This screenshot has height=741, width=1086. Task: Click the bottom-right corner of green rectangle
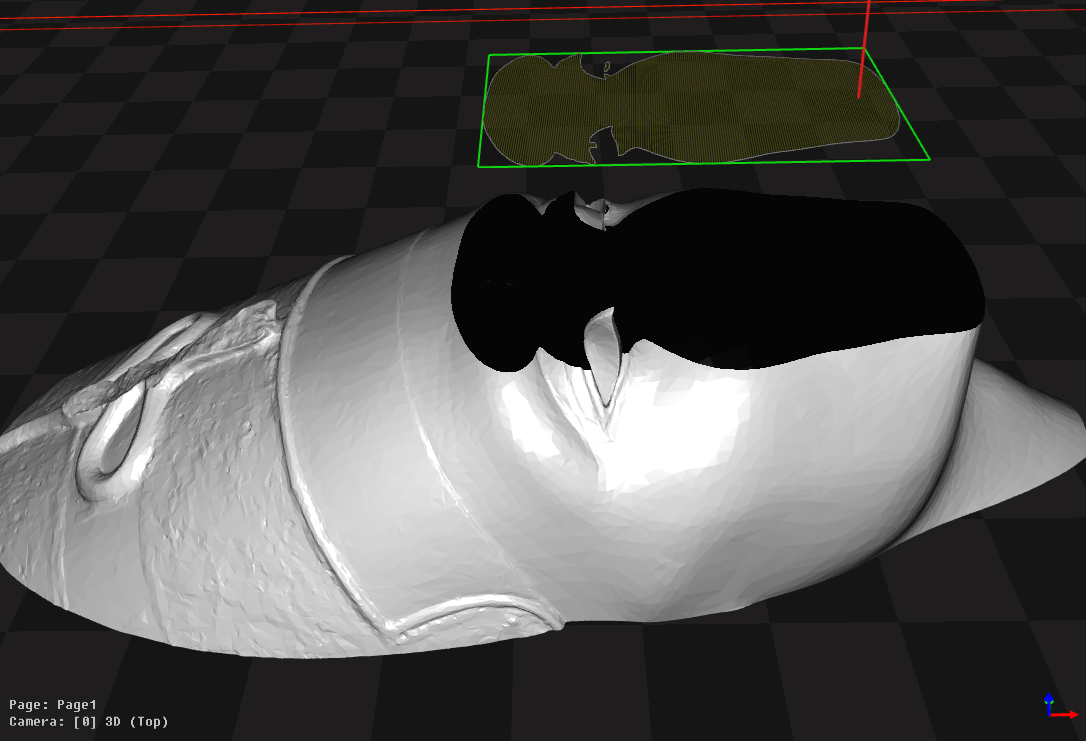tap(928, 158)
